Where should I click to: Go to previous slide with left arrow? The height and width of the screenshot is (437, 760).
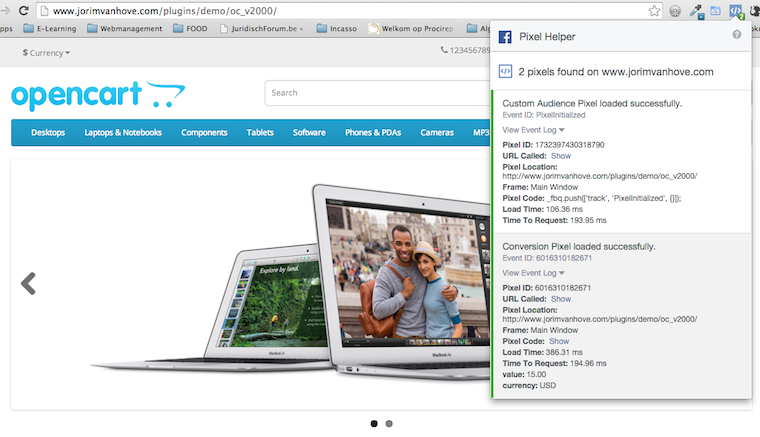tap(29, 283)
